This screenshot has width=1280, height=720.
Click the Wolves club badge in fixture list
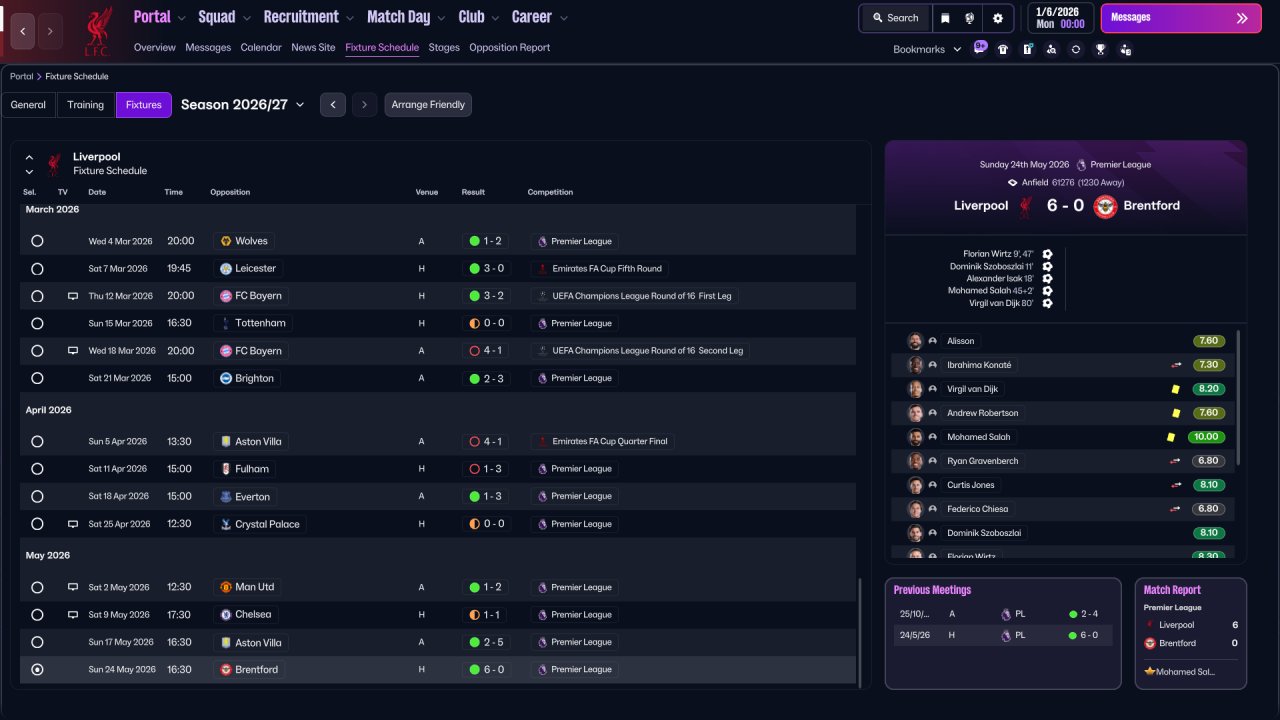225,241
